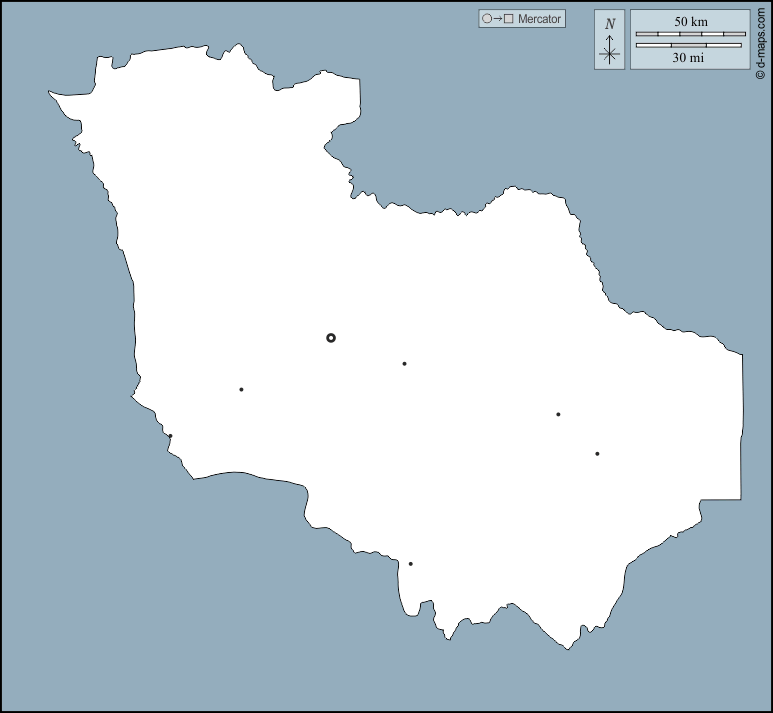This screenshot has height=713, width=773.
Task: Click the 30 mi scale label
Action: pos(690,58)
